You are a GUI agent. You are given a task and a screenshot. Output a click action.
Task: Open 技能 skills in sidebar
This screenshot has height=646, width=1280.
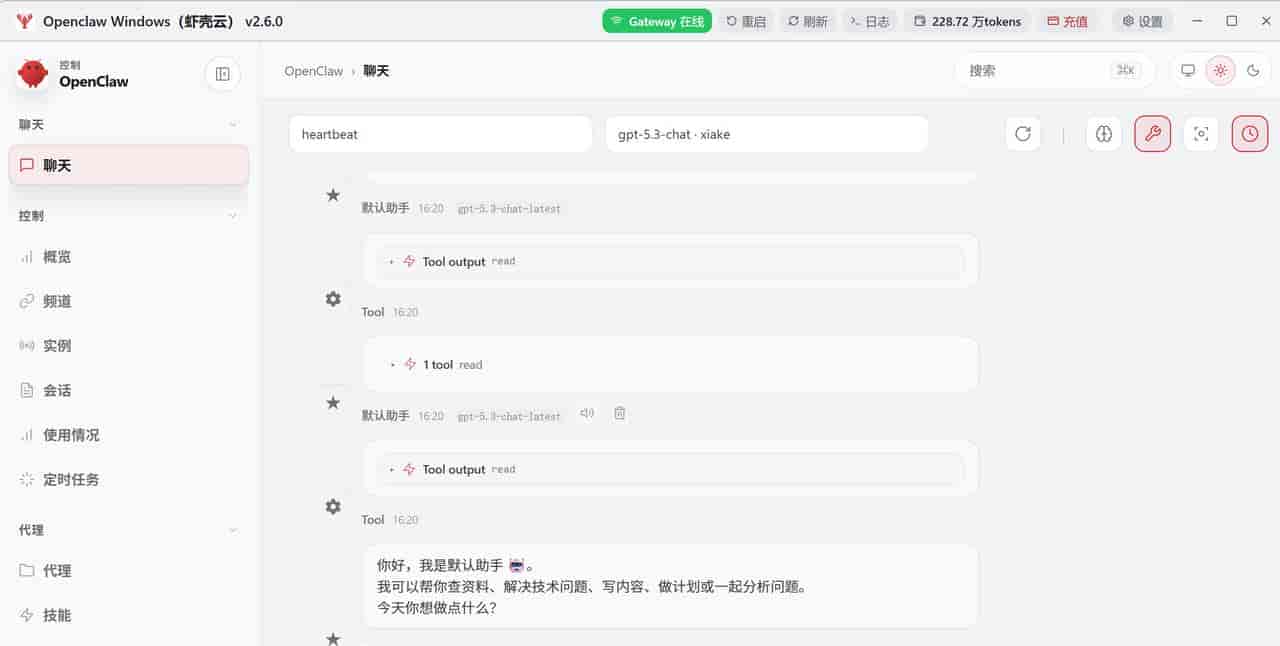(x=128, y=615)
